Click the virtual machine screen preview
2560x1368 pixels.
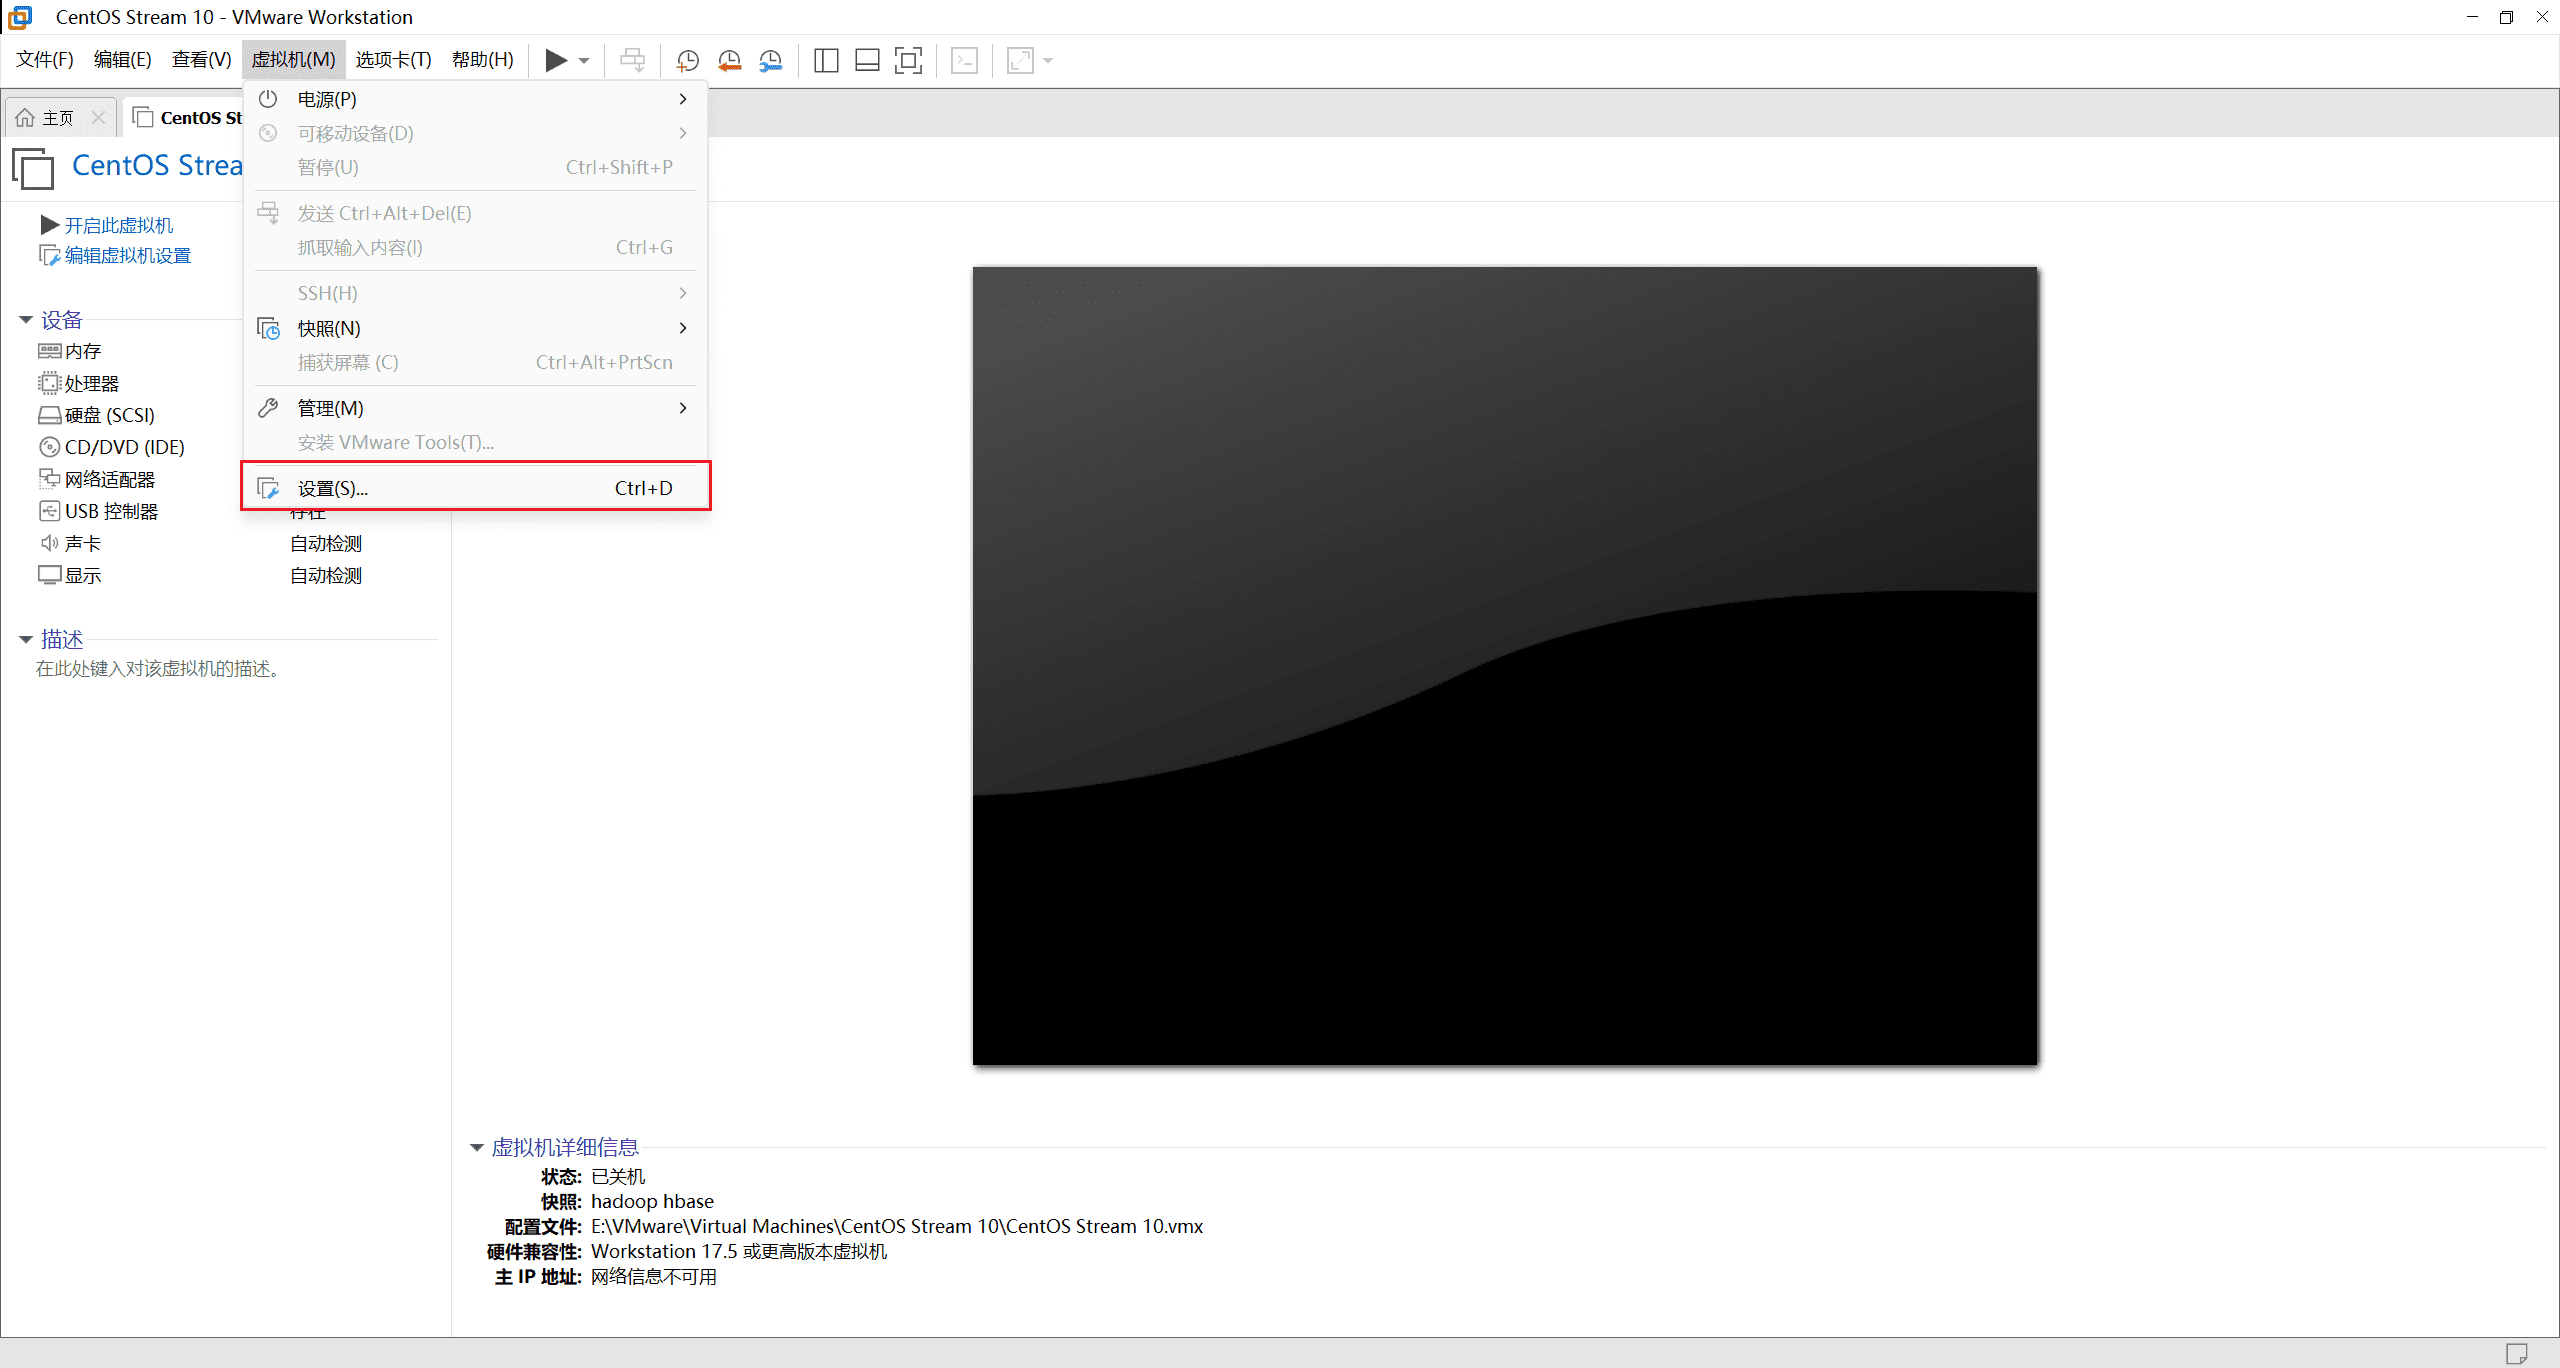(x=1505, y=665)
